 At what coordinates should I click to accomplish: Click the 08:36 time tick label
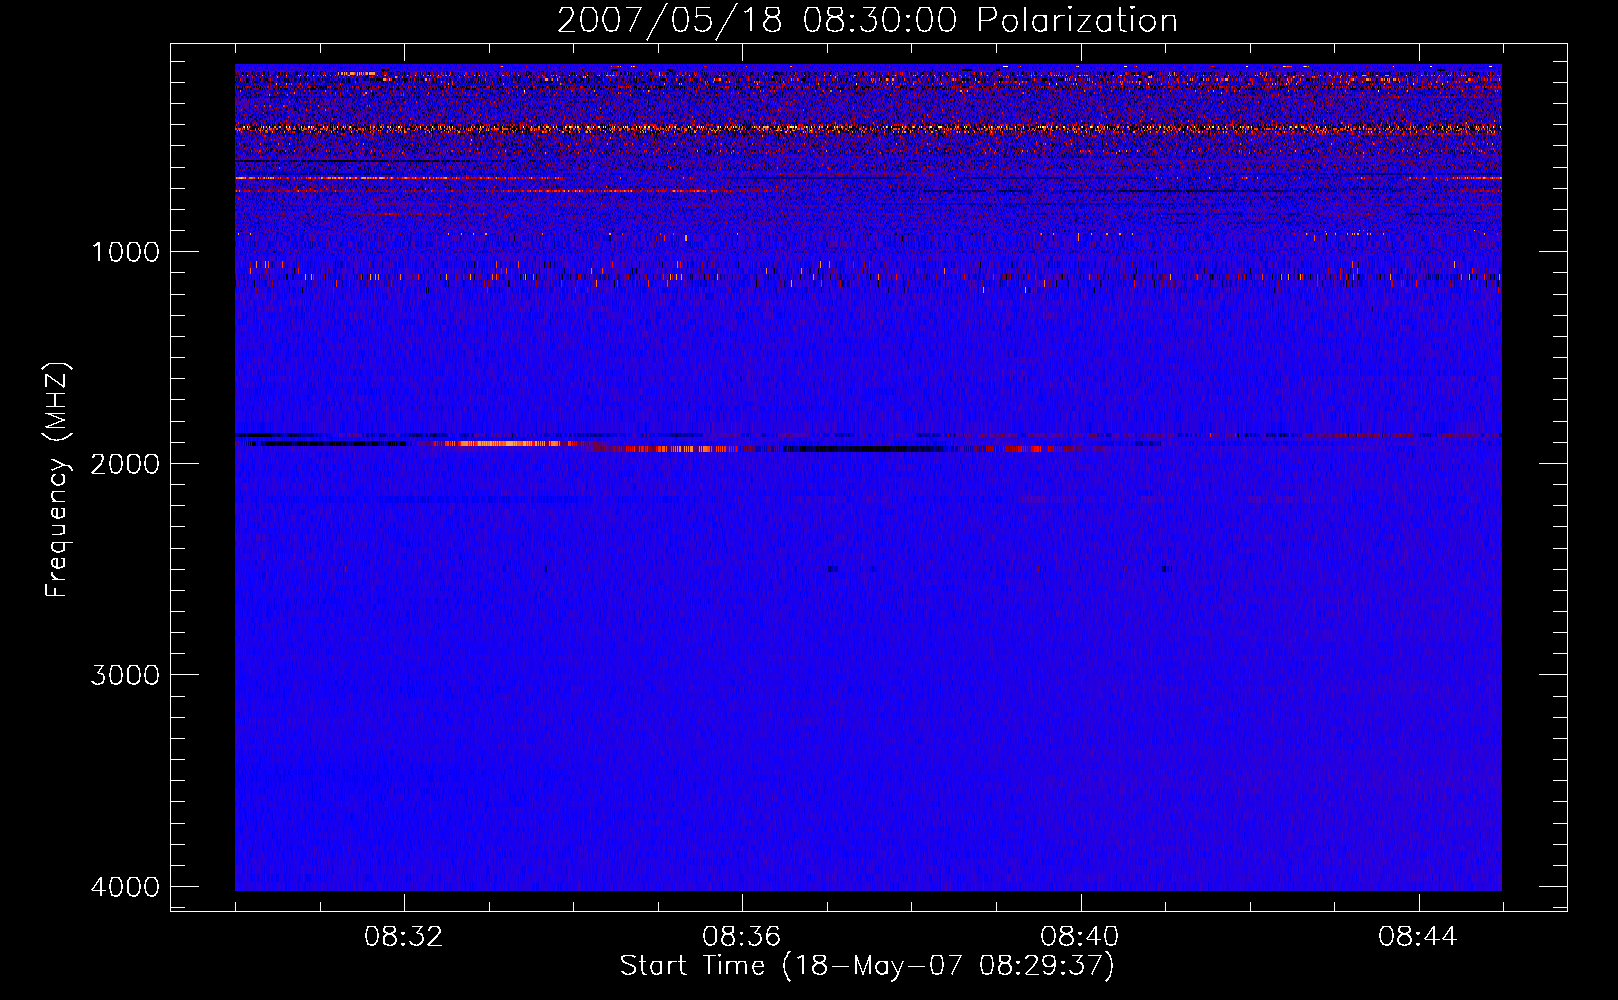coord(742,937)
